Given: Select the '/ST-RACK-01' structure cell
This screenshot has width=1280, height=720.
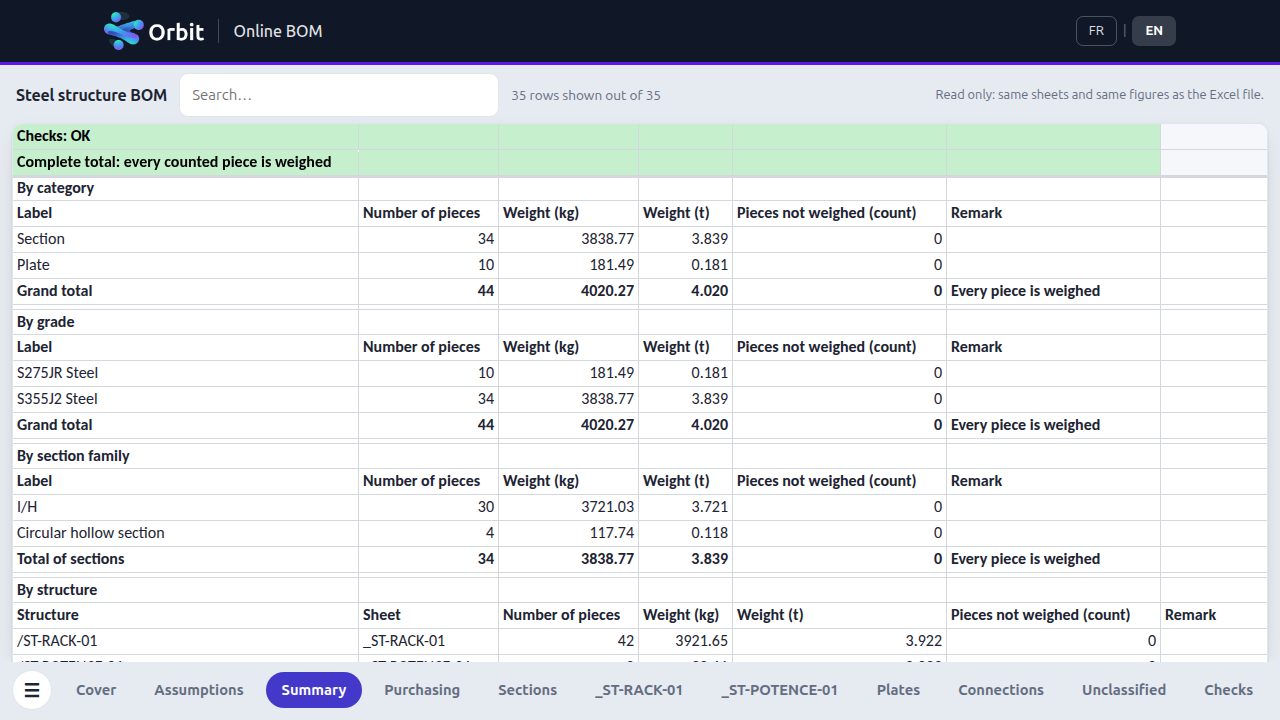Looking at the screenshot, I should point(186,641).
